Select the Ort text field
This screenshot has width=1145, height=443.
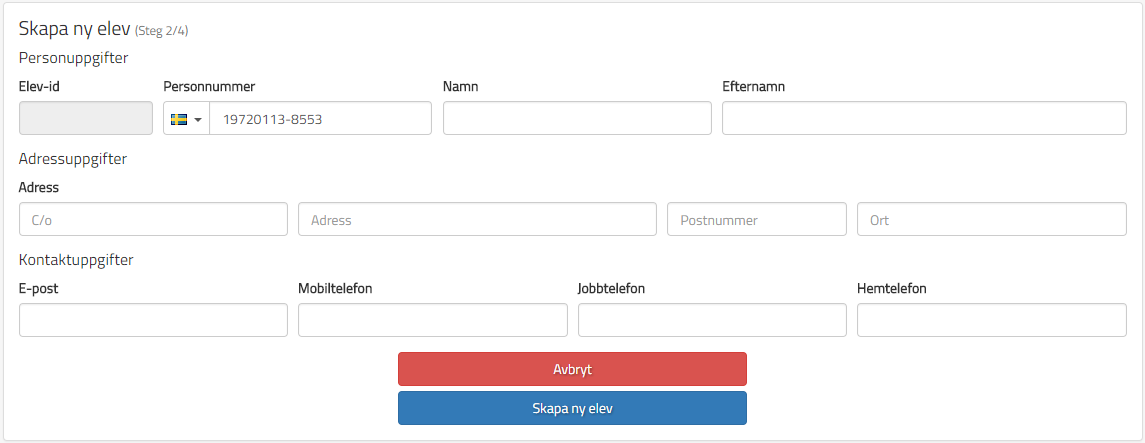991,220
